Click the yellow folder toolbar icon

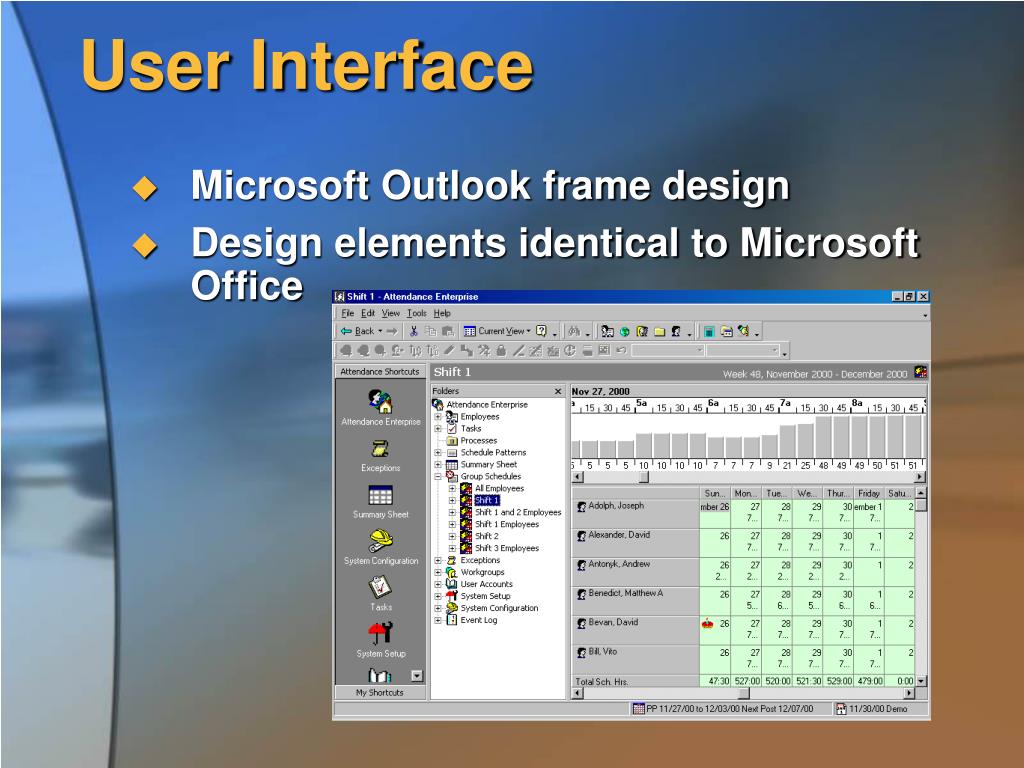[660, 332]
